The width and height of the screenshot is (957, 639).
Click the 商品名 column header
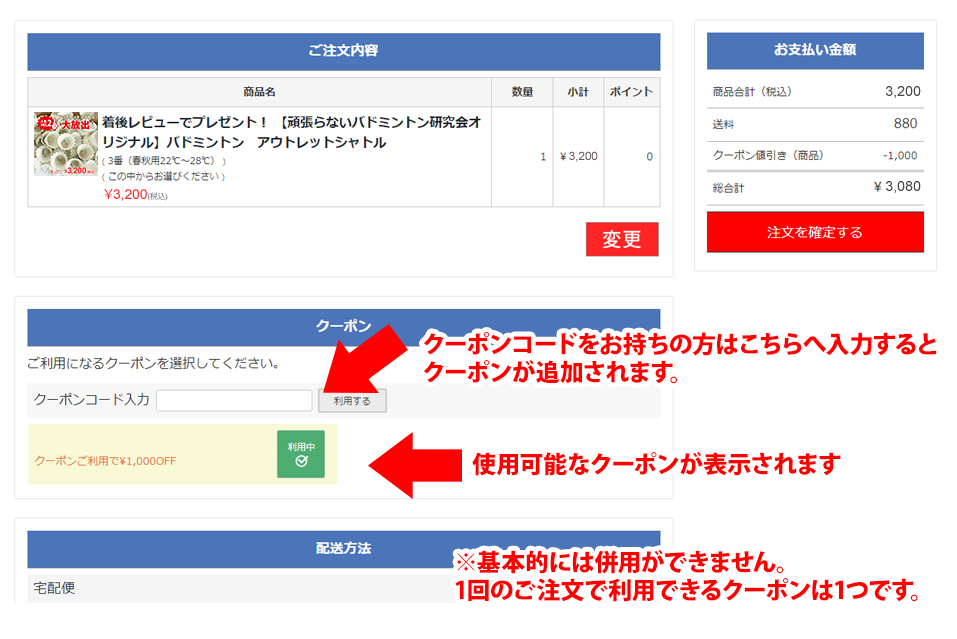coord(259,92)
